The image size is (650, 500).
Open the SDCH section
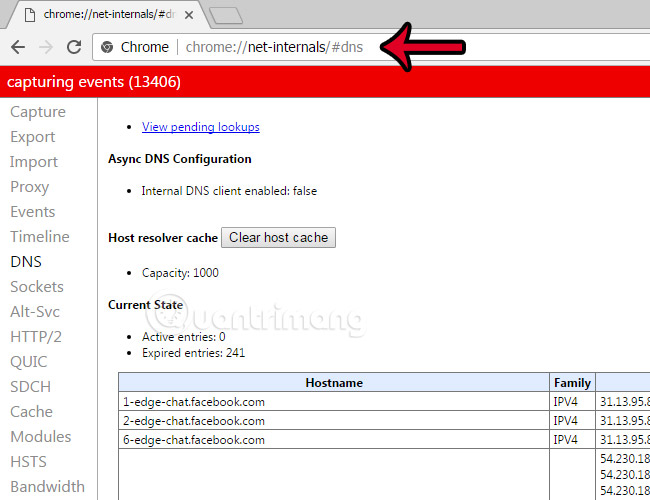click(30, 386)
